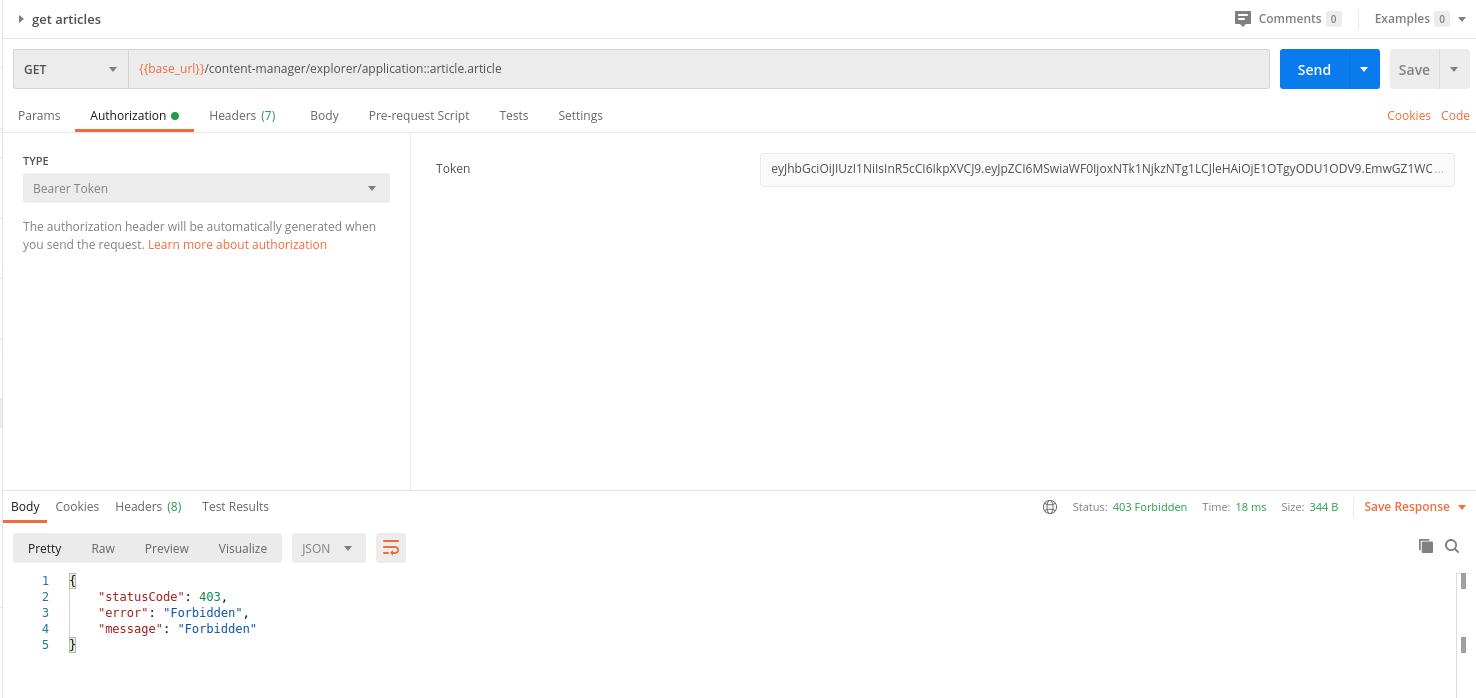
Task: Switch to the Params tab
Action: (x=39, y=115)
